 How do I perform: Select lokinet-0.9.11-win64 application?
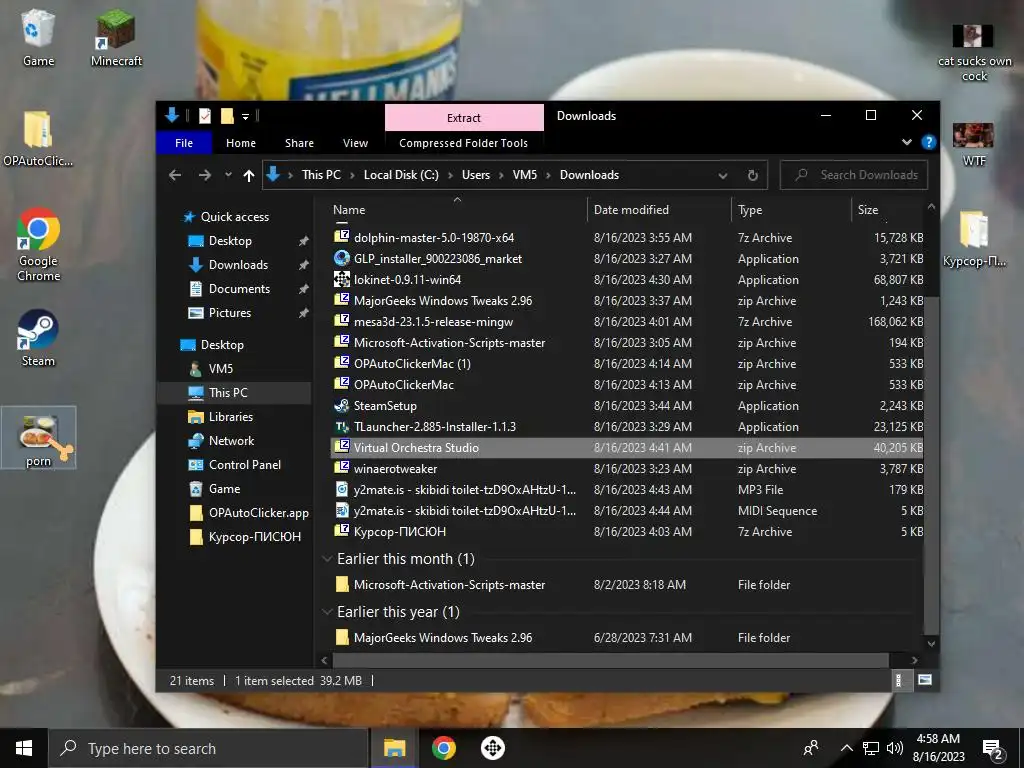point(627,280)
